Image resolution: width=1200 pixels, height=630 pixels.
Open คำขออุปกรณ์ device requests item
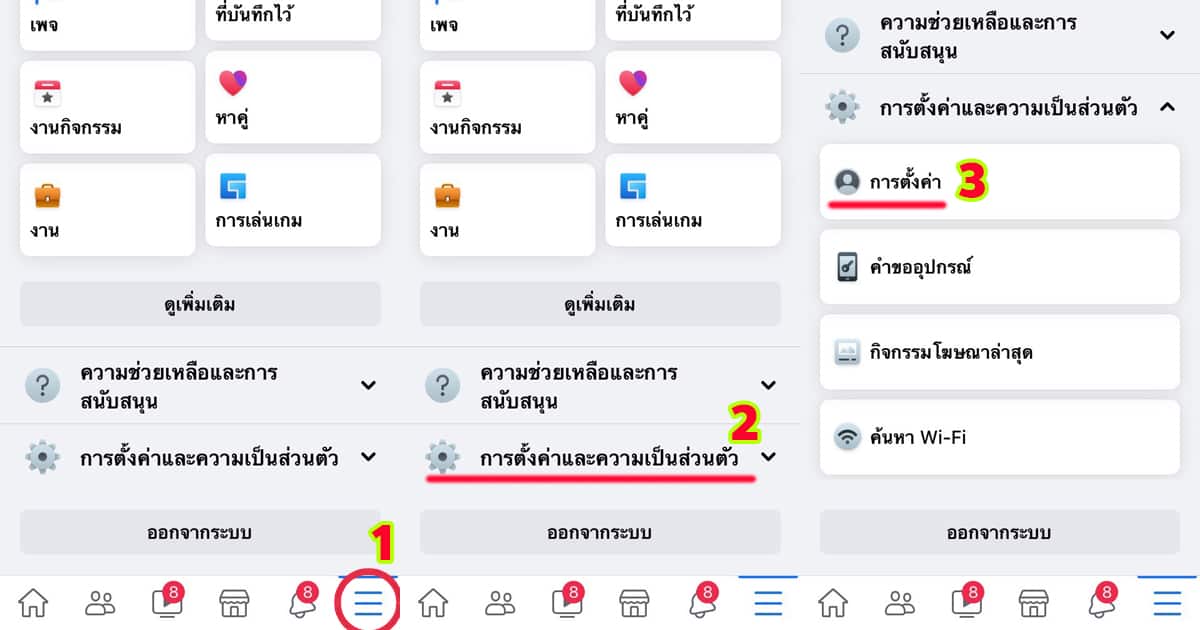pyautogui.click(x=1000, y=267)
